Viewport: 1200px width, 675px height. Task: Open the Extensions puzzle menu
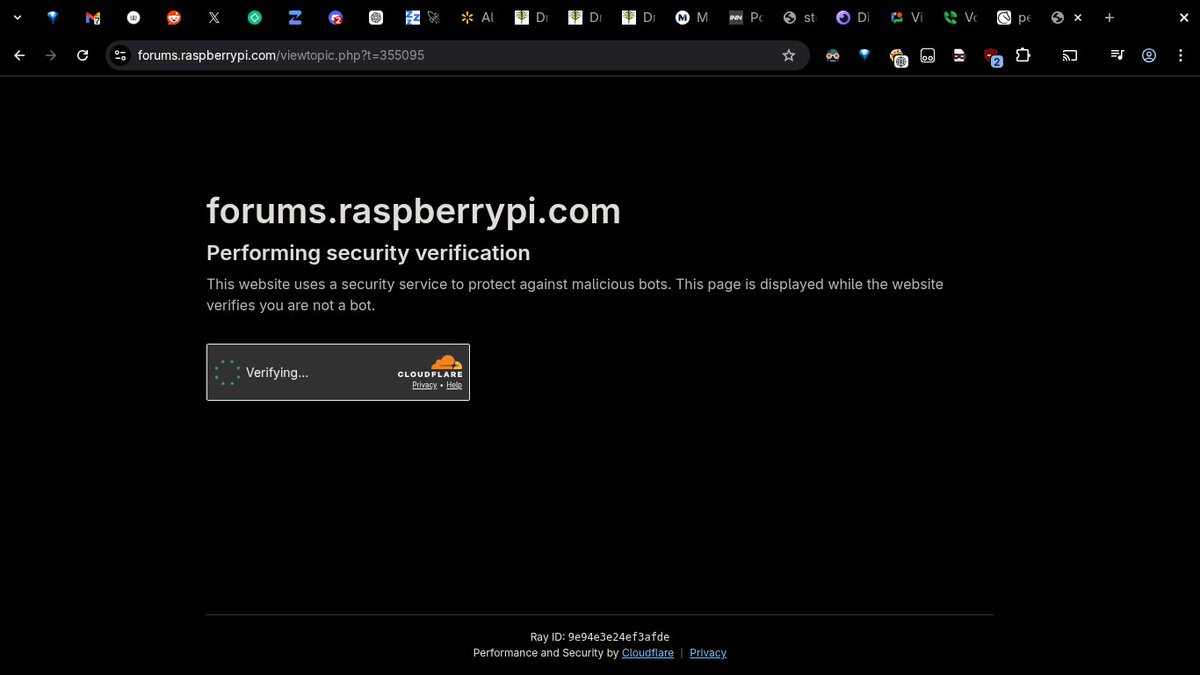(1023, 56)
